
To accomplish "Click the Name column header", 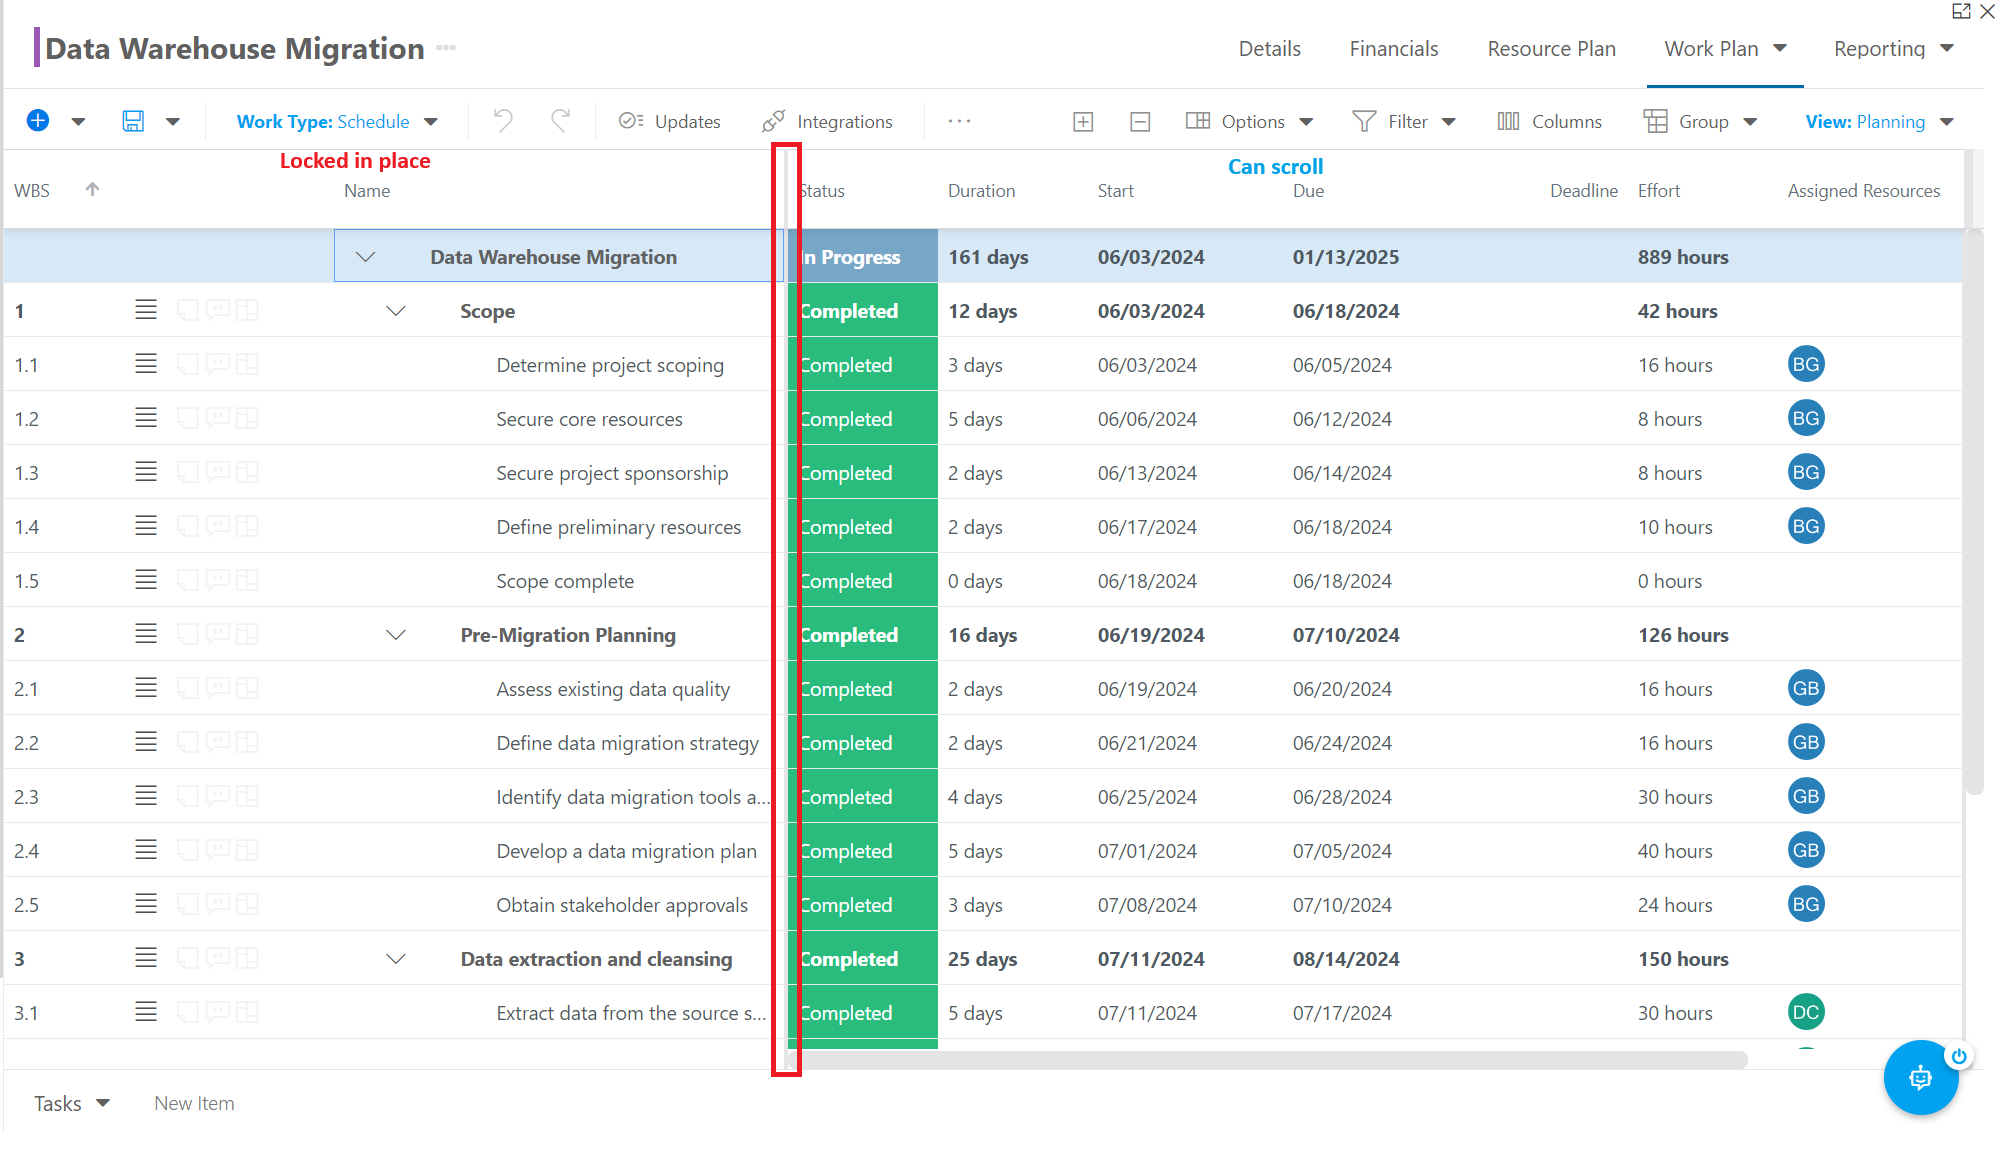I will 367,190.
